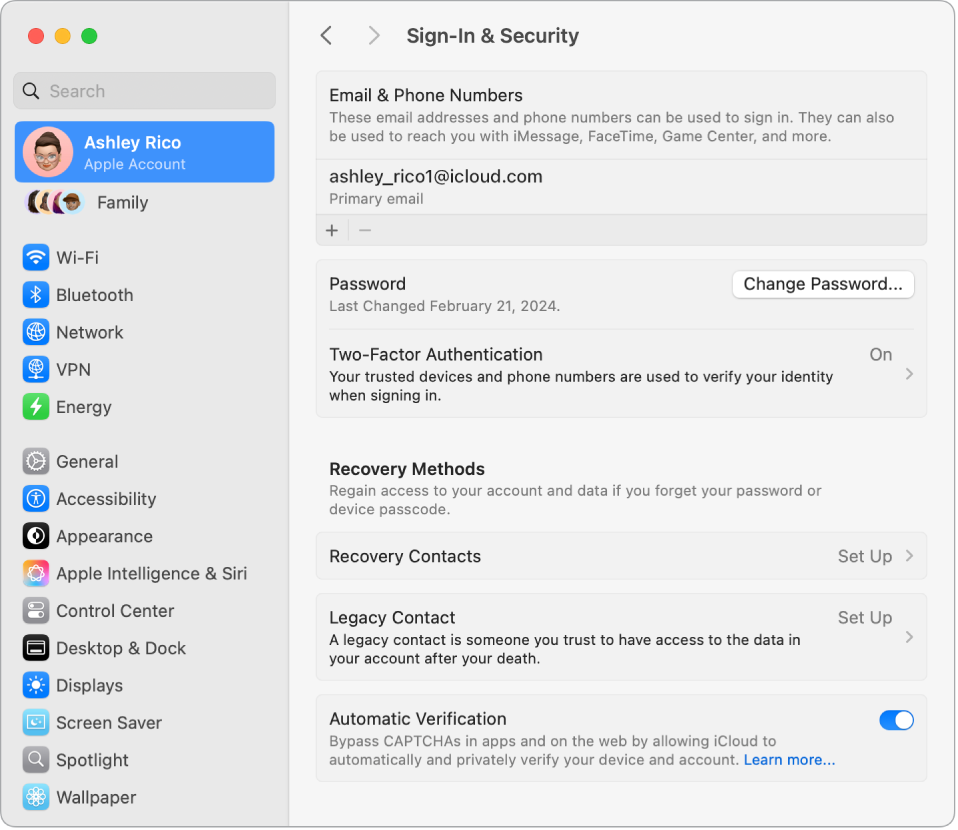Click the Change Password button
Viewport: 958px width, 830px height.
click(823, 284)
